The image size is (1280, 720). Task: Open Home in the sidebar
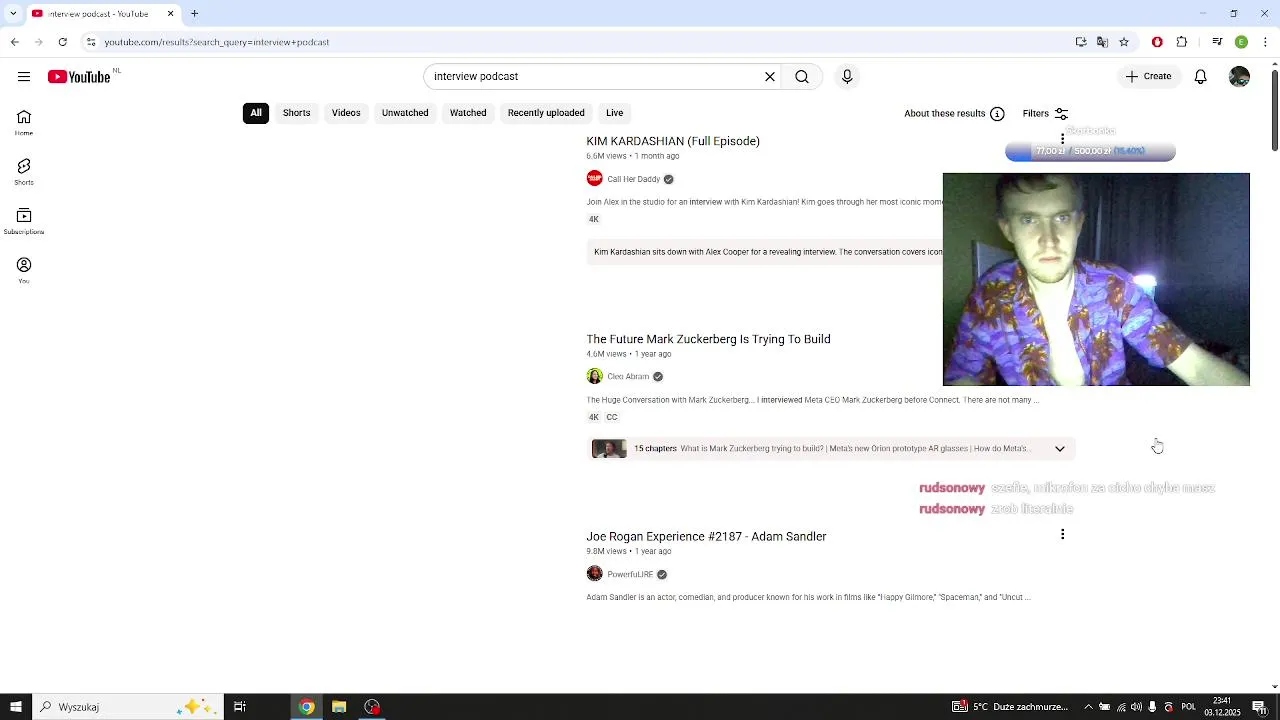click(x=24, y=123)
